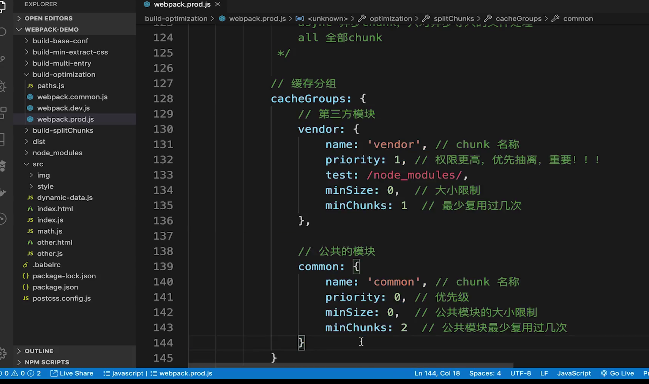Image resolution: width=649 pixels, height=384 pixels.
Task: Click "name: 'vendor'" on line 131
Action: click(x=373, y=145)
